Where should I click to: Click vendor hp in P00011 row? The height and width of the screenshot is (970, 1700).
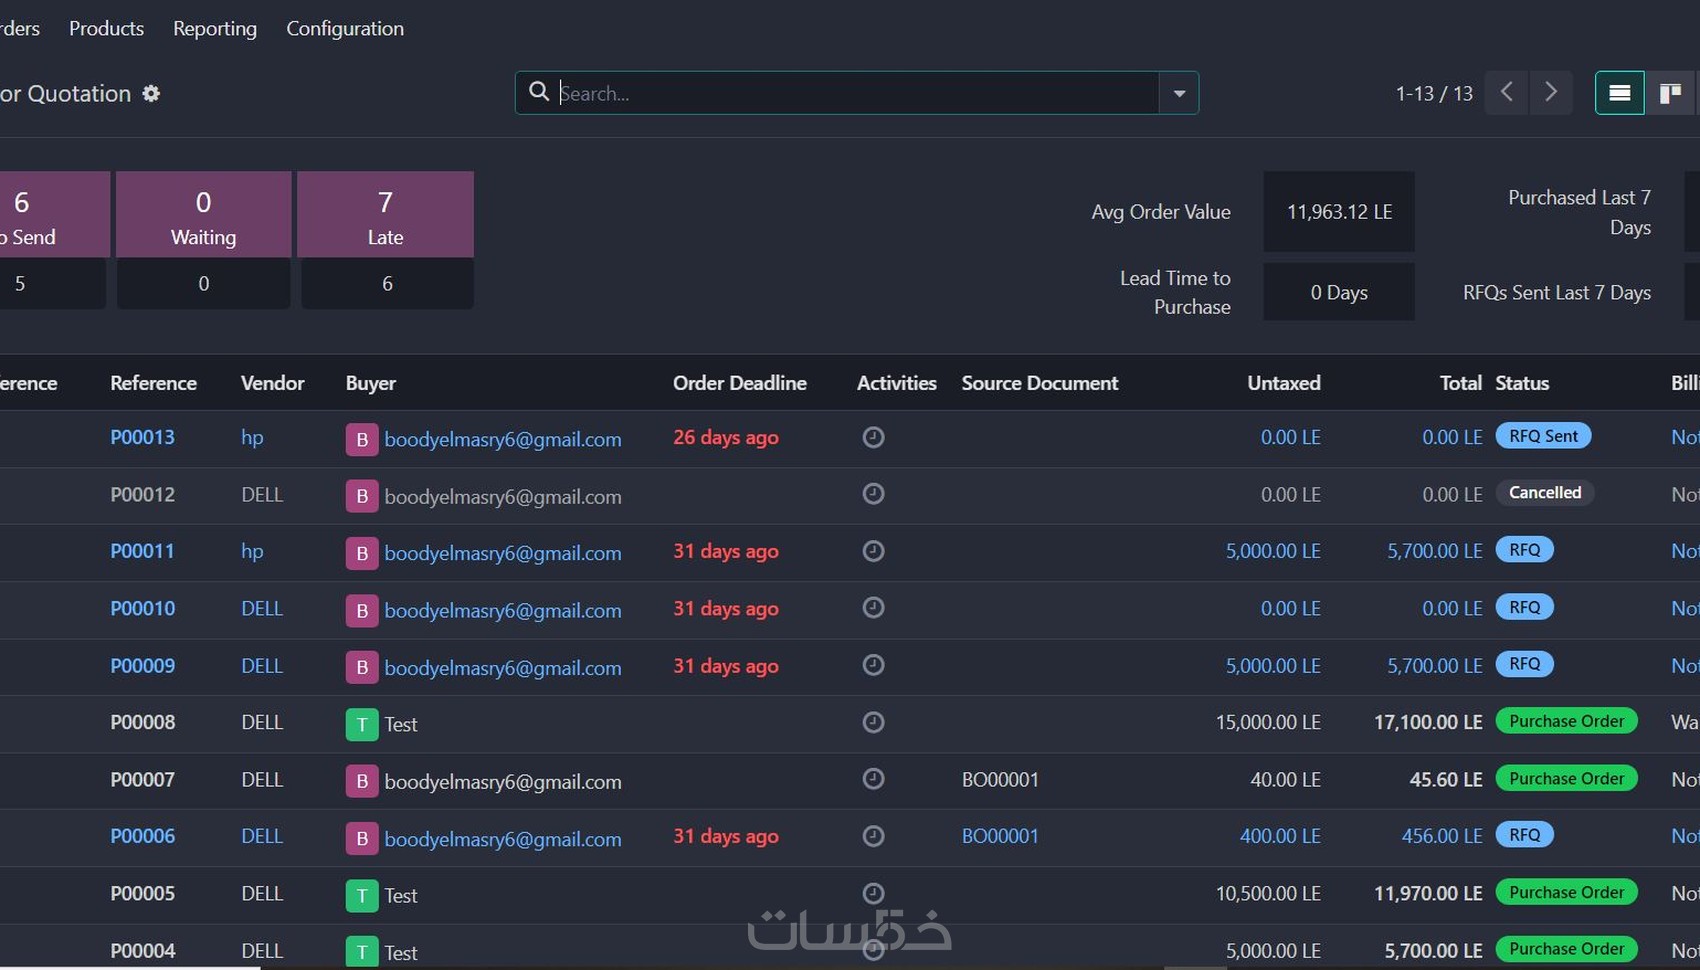click(252, 551)
